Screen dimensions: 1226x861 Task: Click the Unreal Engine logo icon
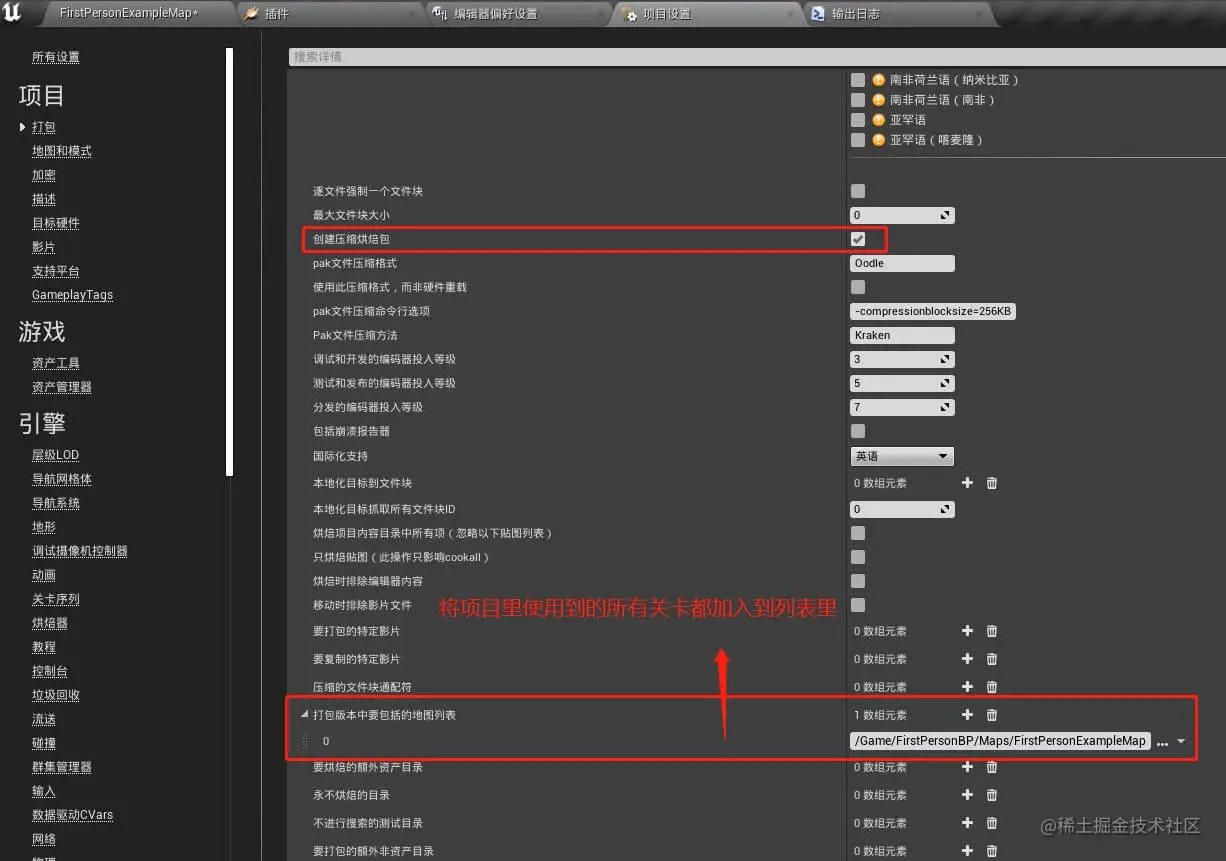click(x=13, y=13)
